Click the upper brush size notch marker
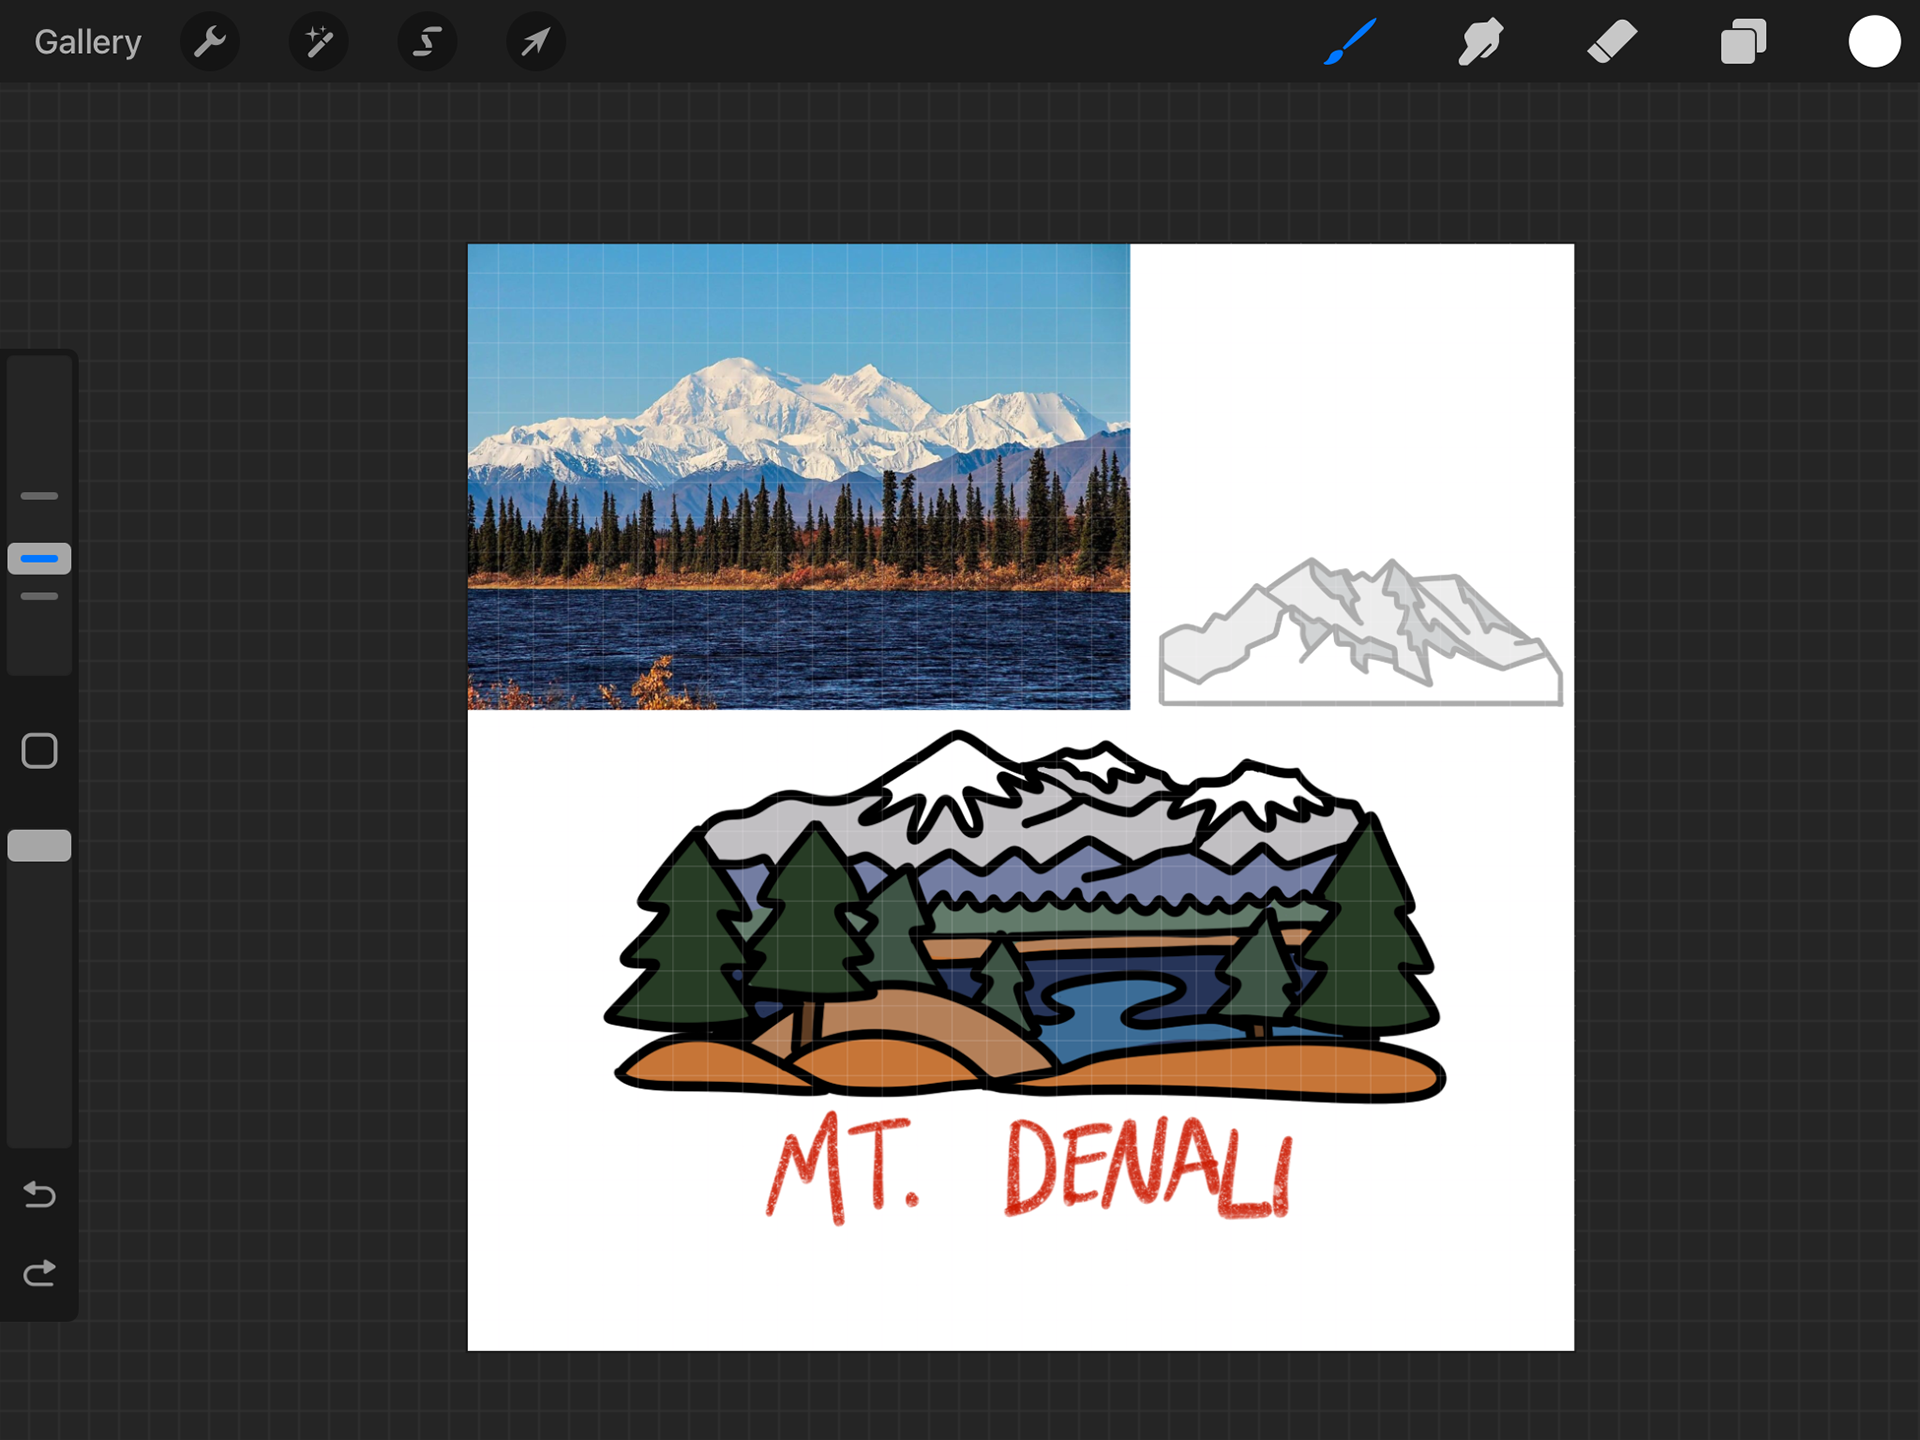1920x1440 pixels. [39, 496]
